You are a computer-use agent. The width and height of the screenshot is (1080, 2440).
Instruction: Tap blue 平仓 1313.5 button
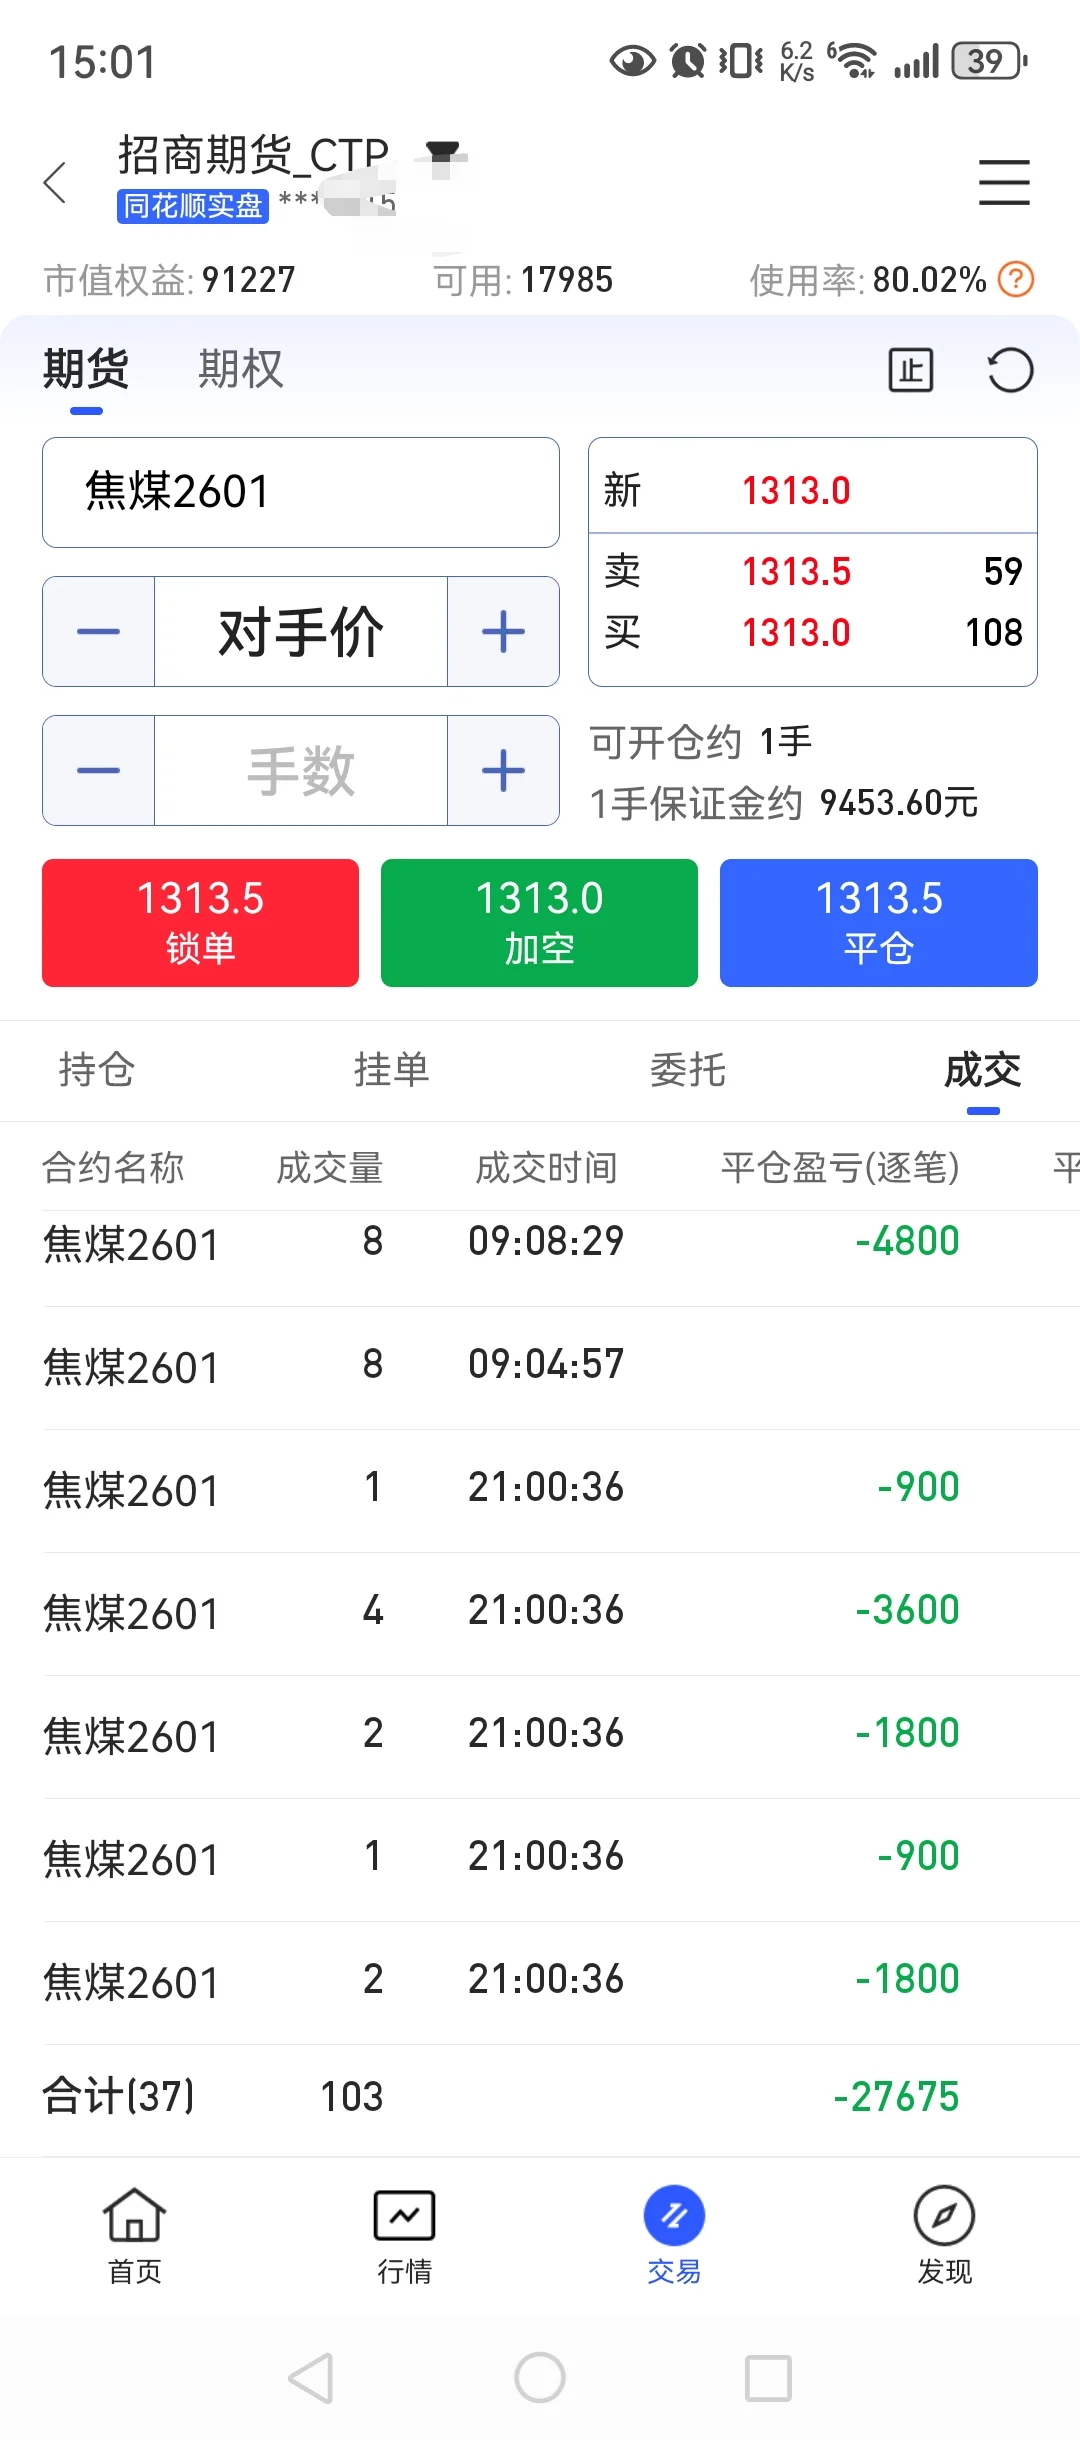pyautogui.click(x=879, y=923)
